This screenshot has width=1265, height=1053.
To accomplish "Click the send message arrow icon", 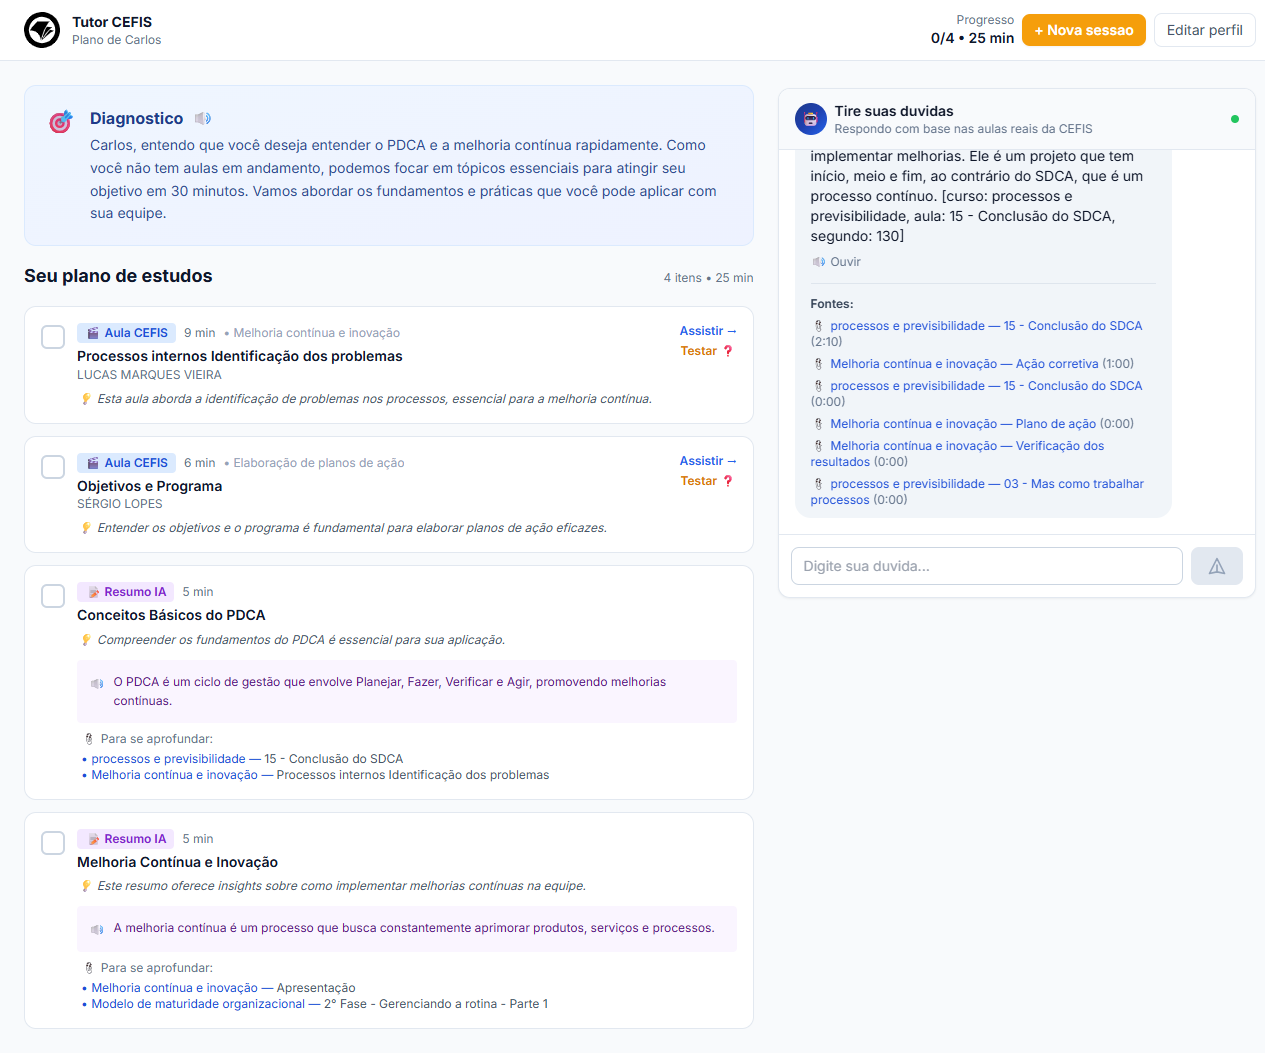I will pos(1216,566).
